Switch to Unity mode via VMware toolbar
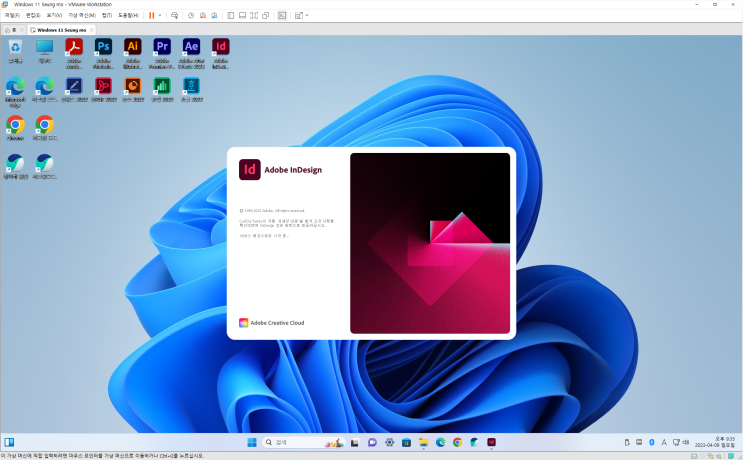The image size is (743, 460). (x=266, y=16)
